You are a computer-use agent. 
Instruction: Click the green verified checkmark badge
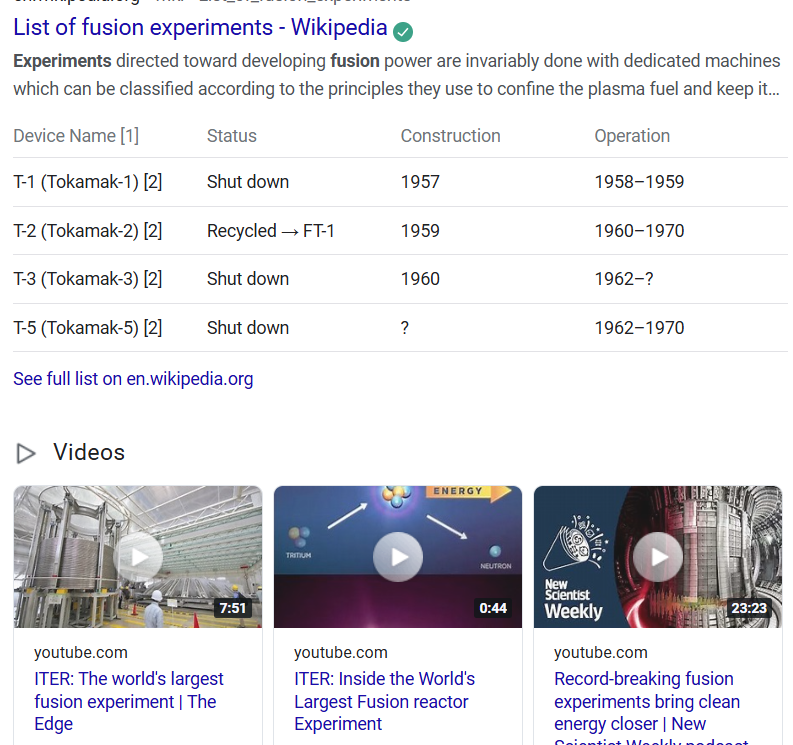403,32
